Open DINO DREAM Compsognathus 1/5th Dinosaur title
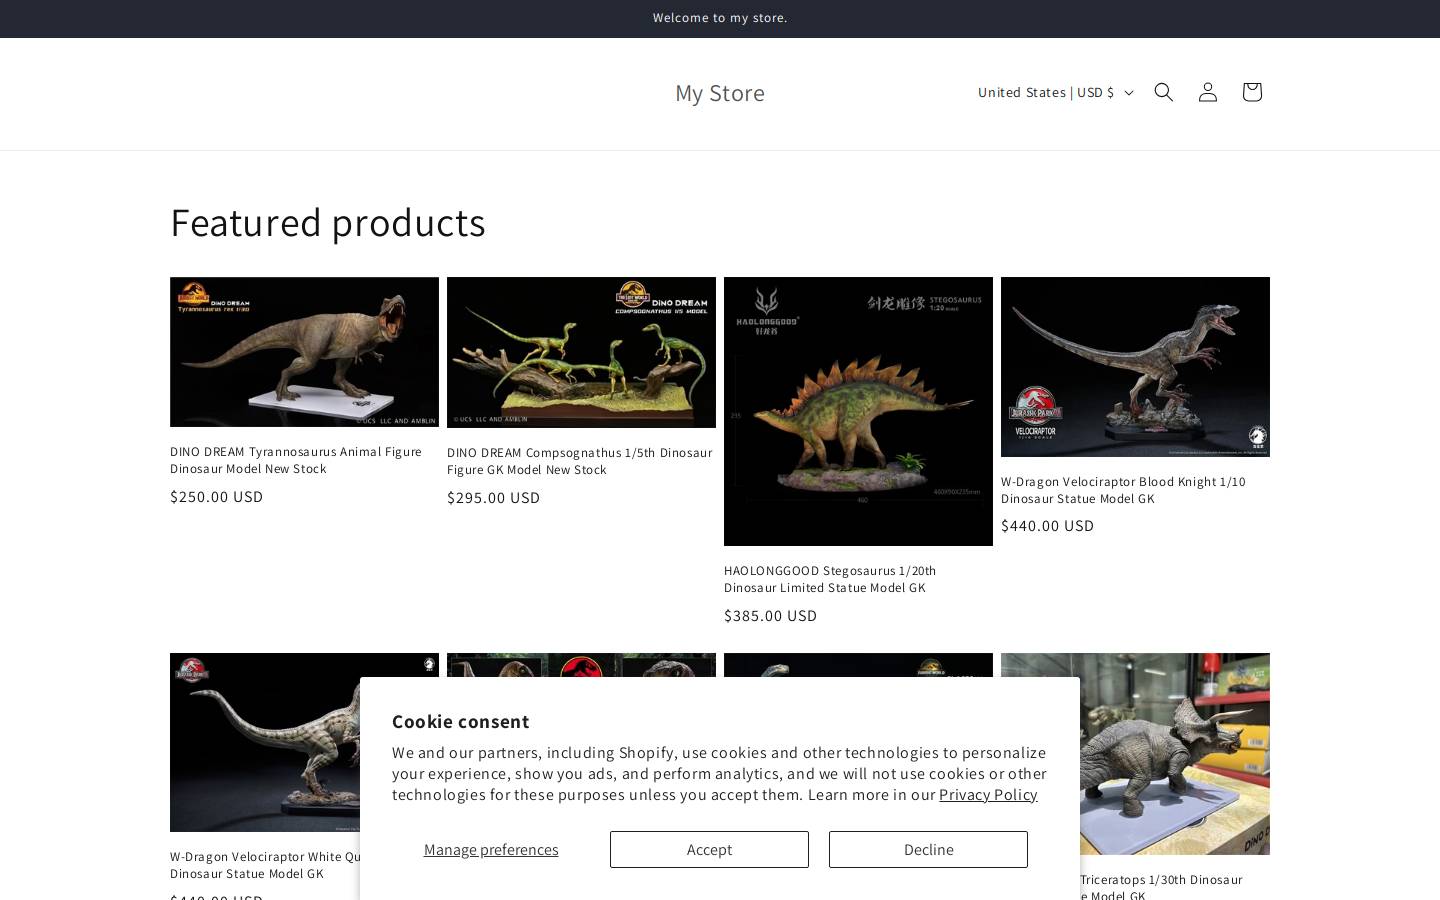The width and height of the screenshot is (1440, 900). 580,461
